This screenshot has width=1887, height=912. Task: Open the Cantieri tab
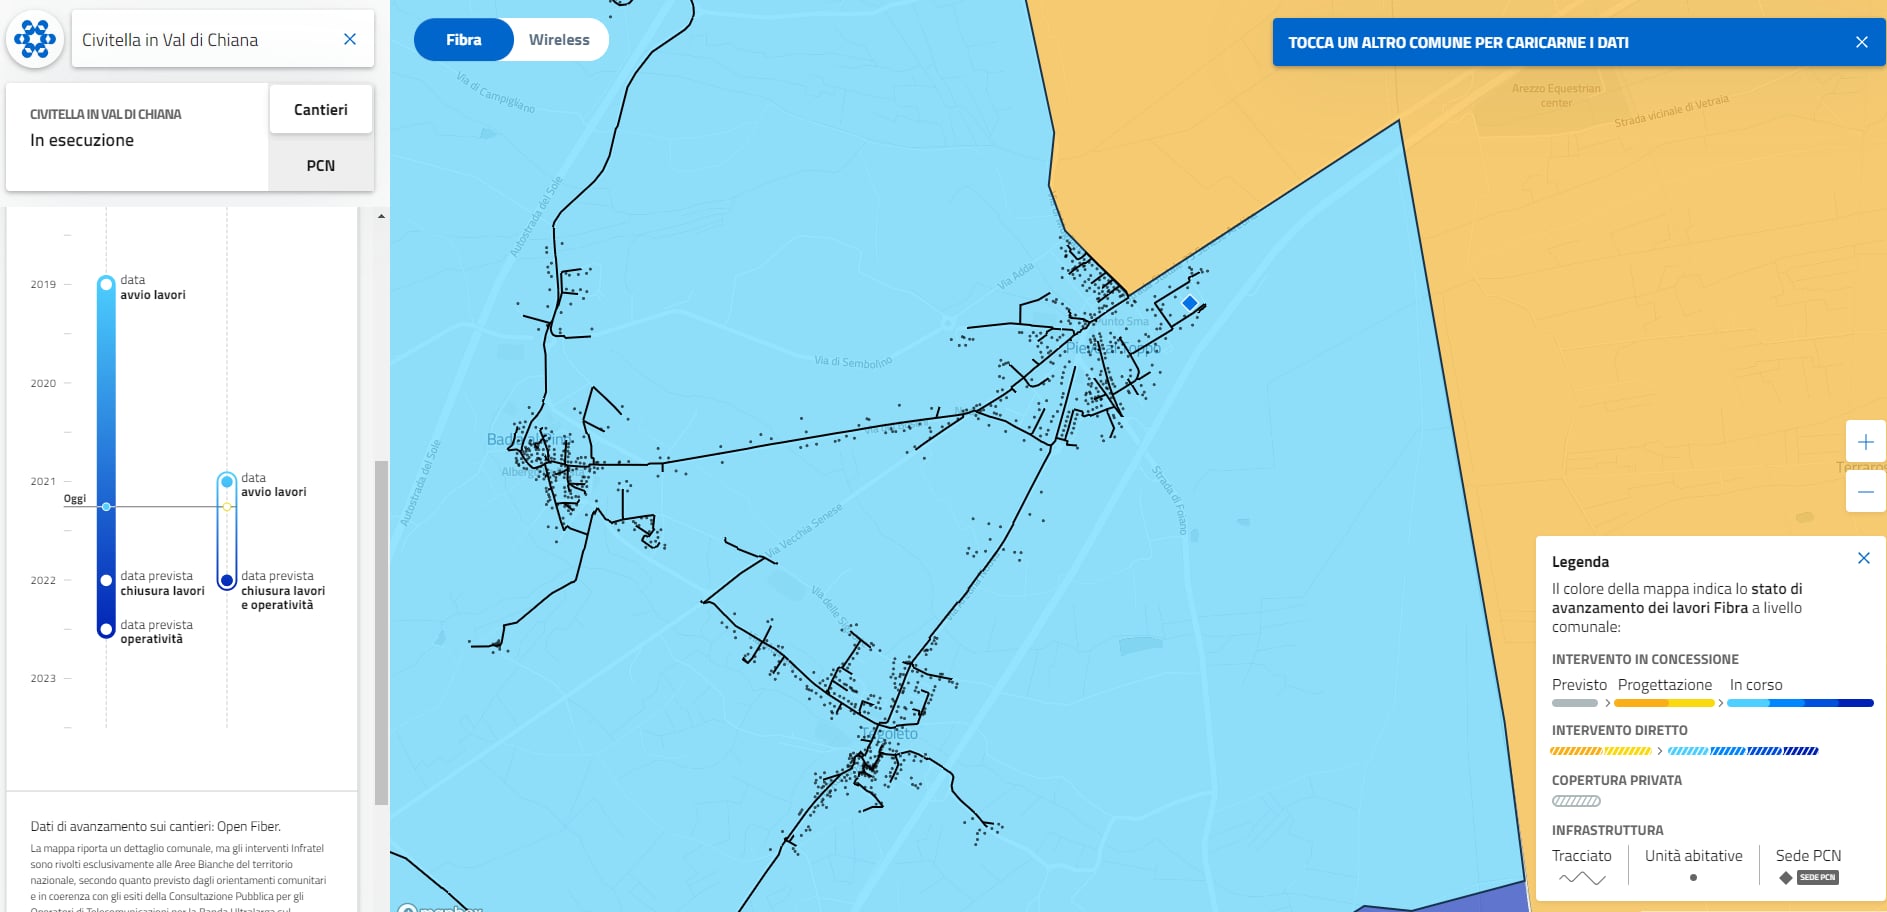click(x=320, y=110)
